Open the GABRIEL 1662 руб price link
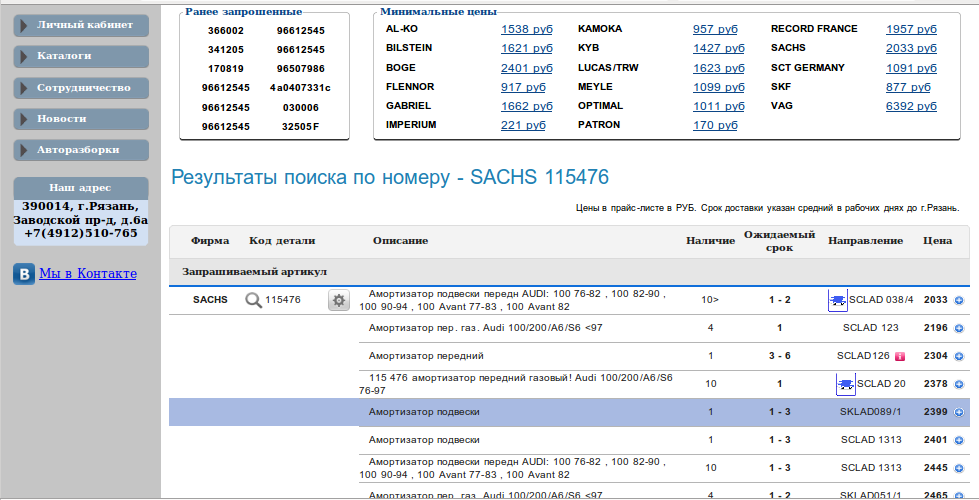979x500 pixels. pos(526,106)
